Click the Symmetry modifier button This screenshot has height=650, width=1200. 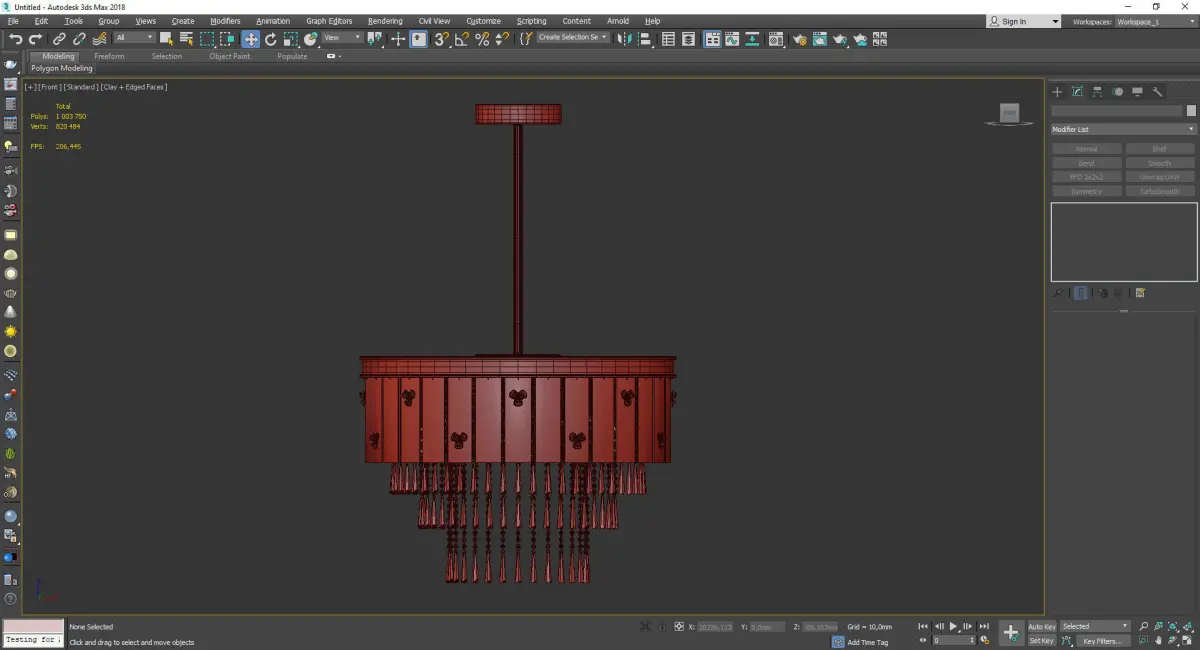coord(1086,191)
